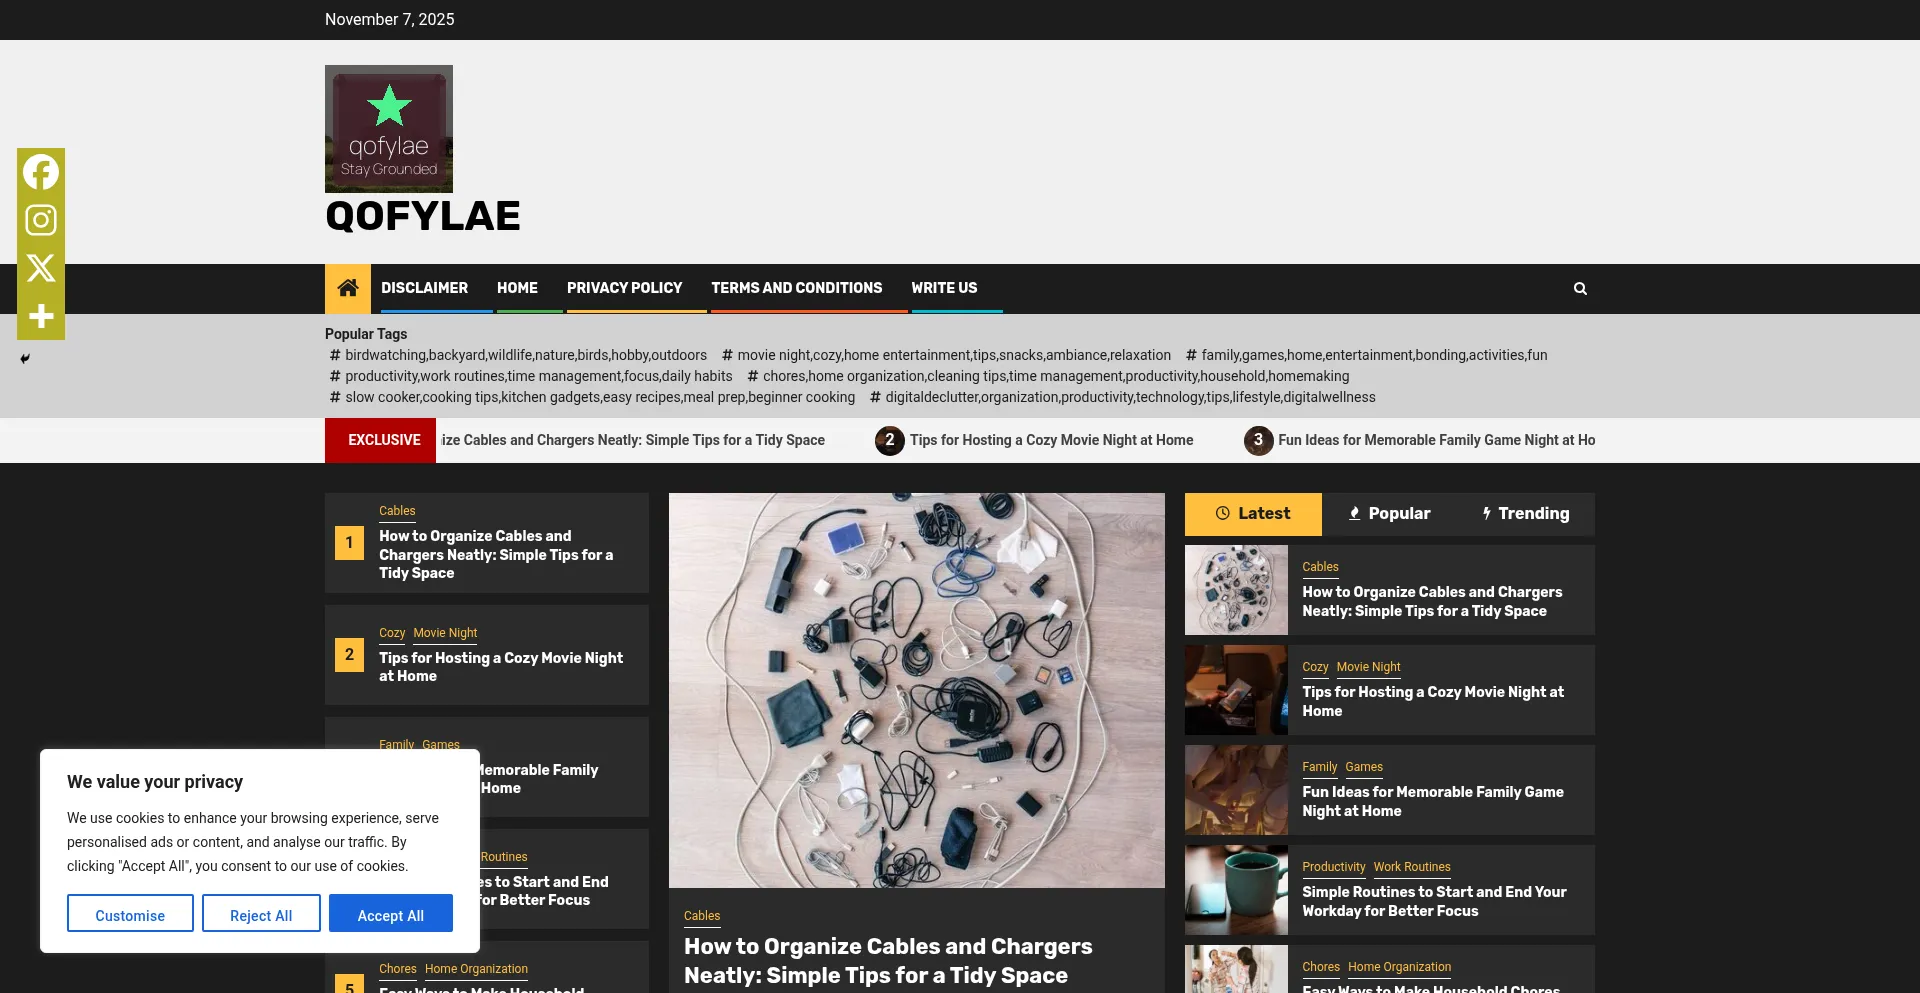This screenshot has height=993, width=1920.
Task: Open Simple Routines workday article title
Action: 1434,902
